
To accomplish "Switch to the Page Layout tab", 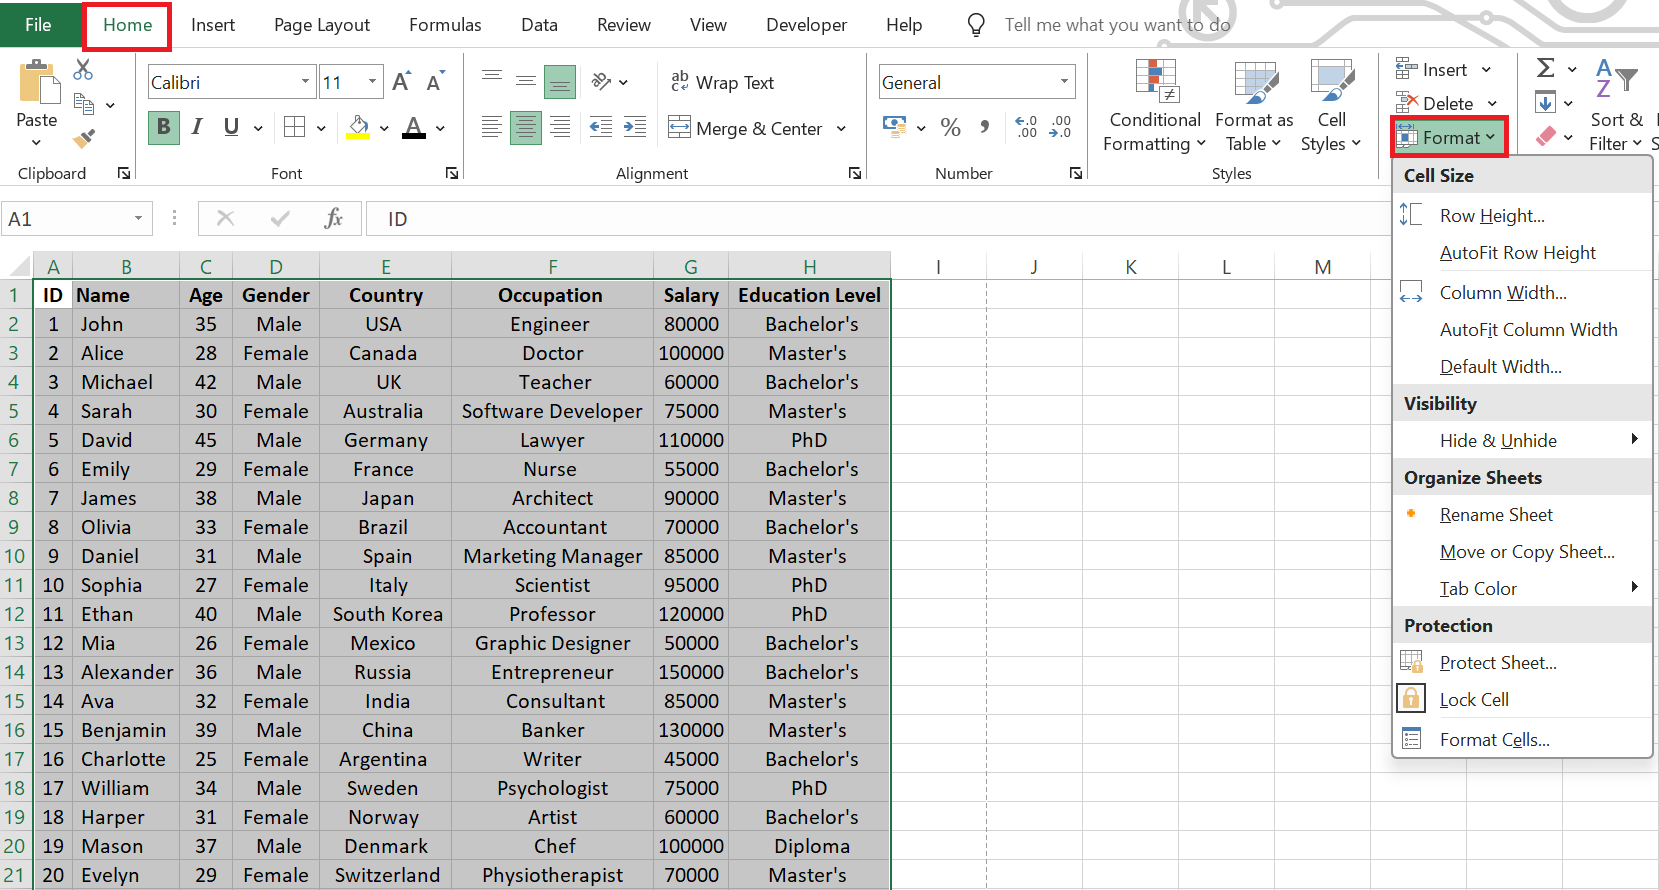I will (321, 25).
